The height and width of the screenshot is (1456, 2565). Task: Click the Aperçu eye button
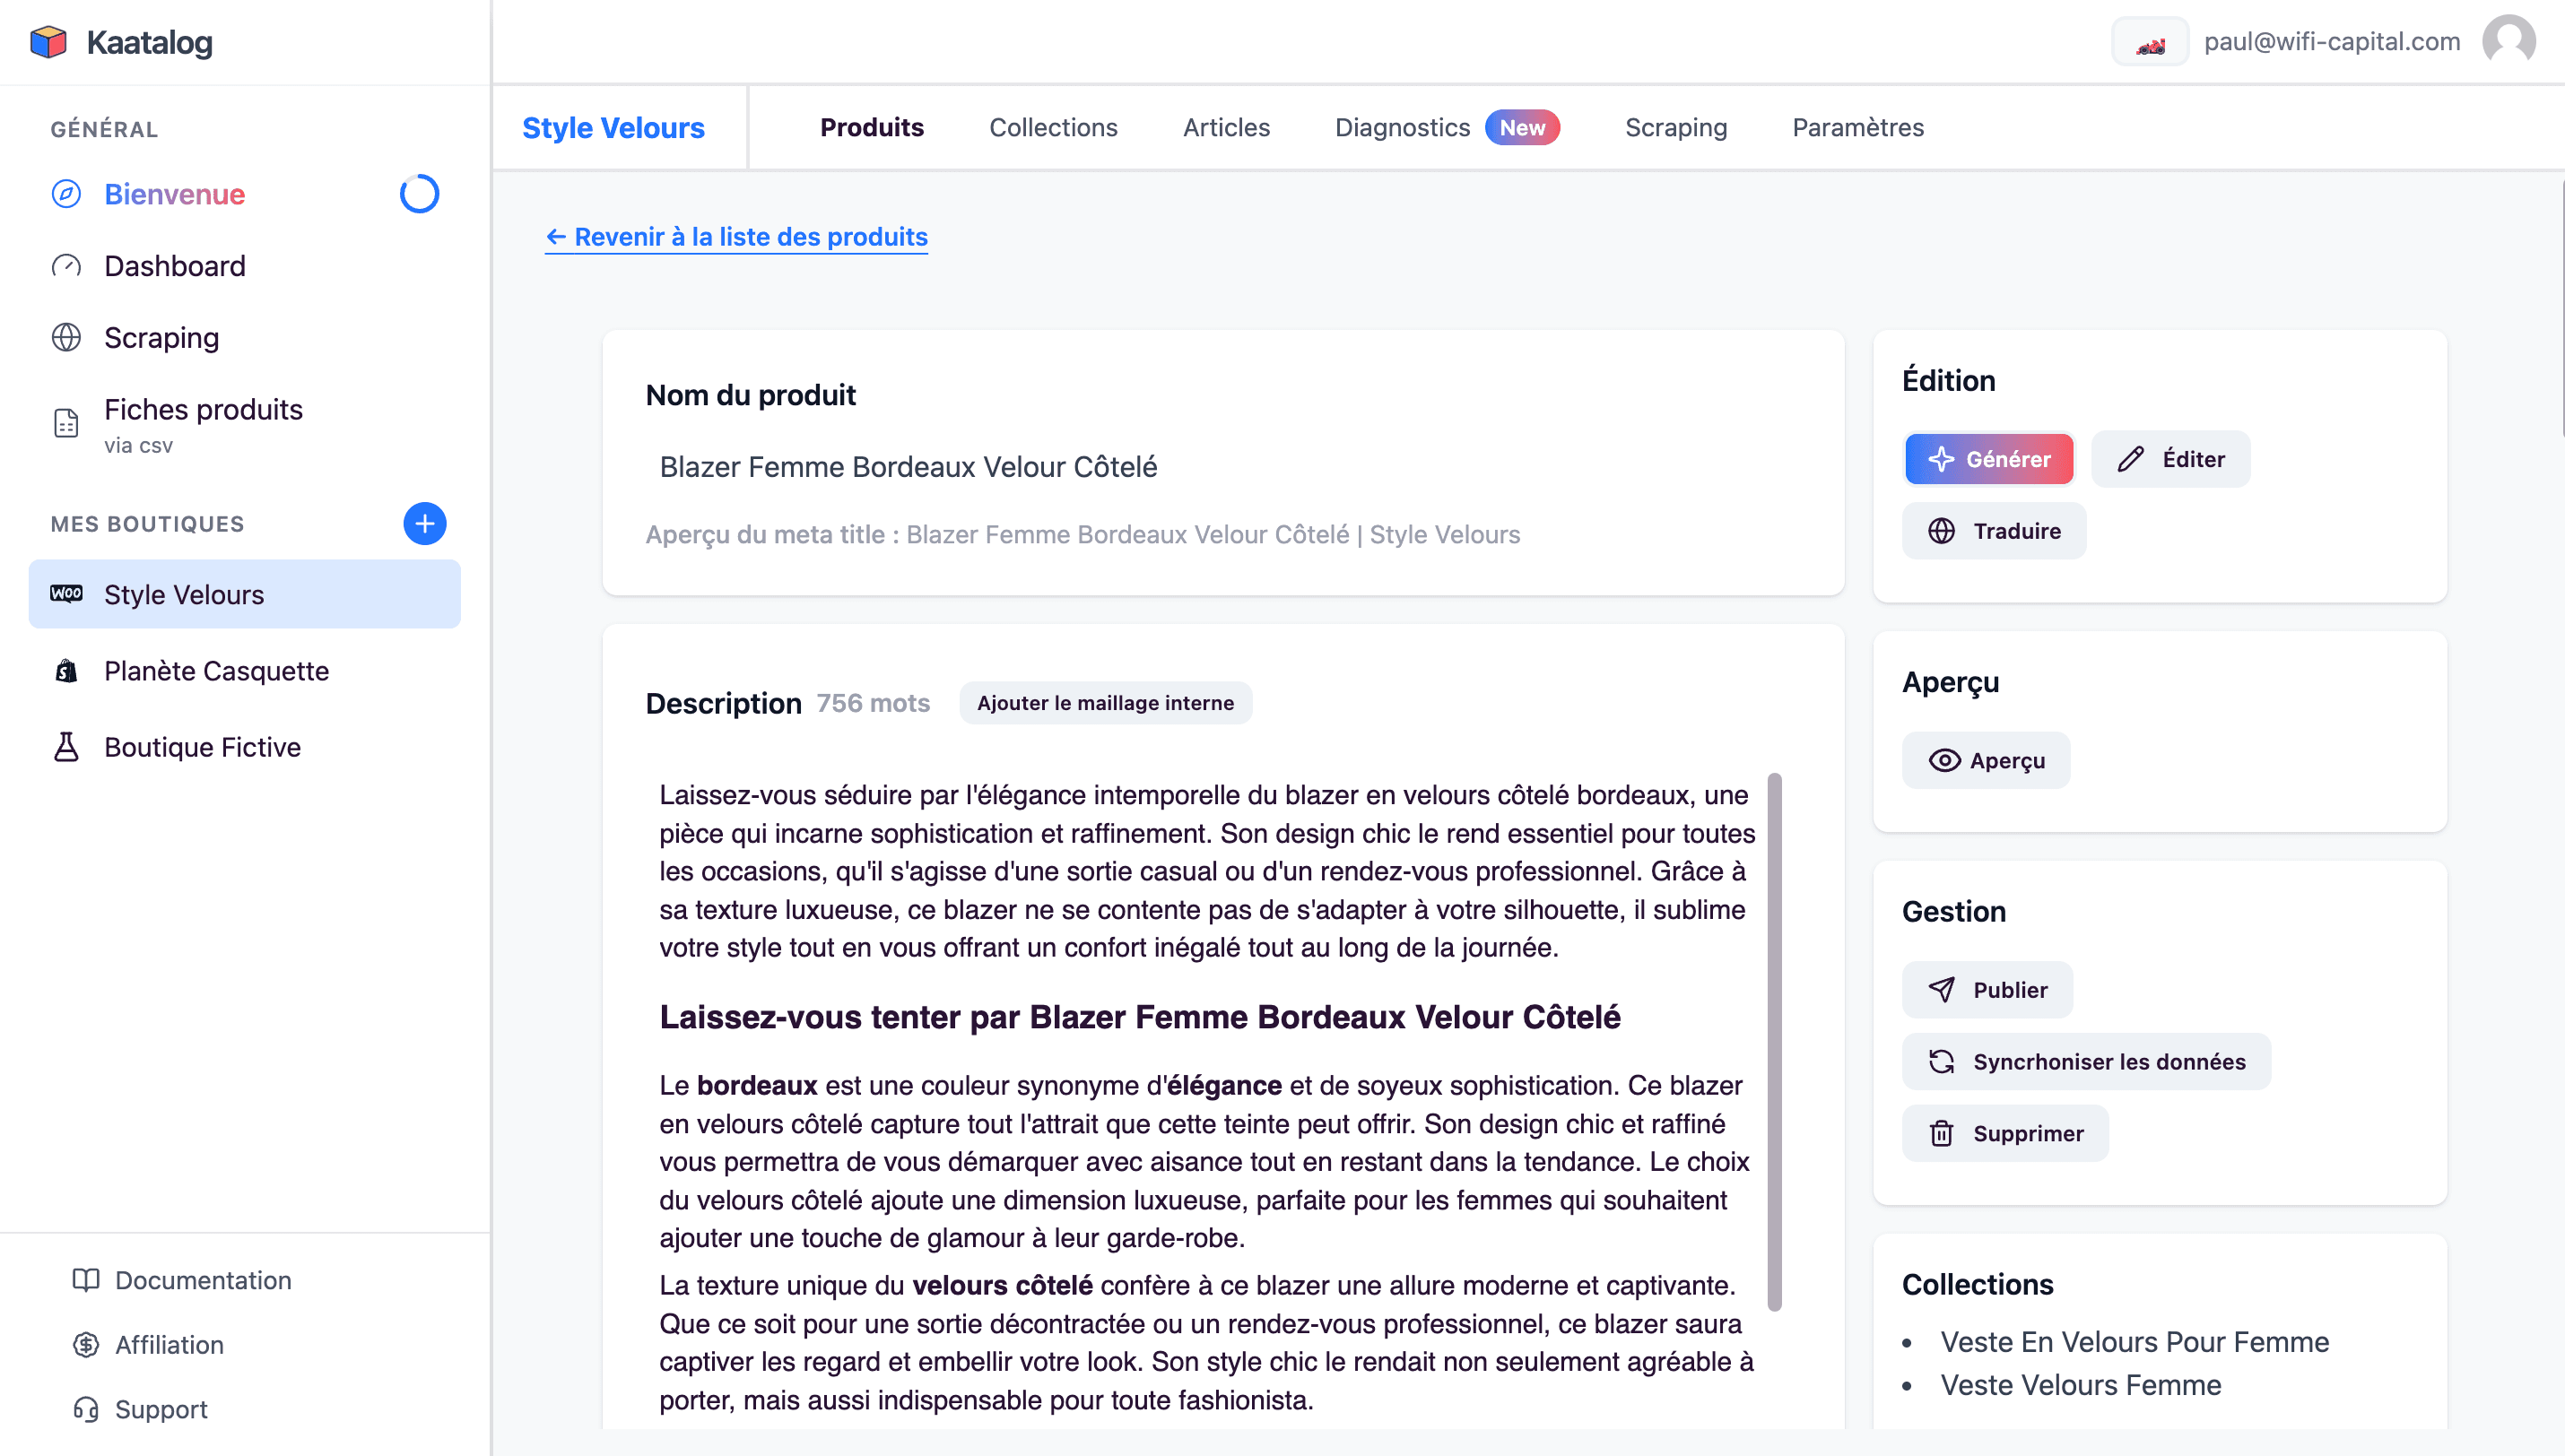click(1986, 760)
